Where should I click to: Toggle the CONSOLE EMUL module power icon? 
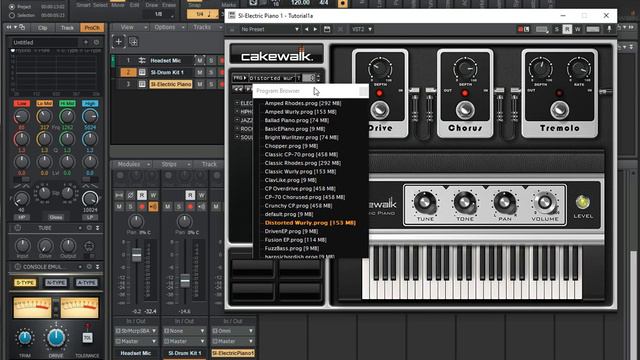point(18,267)
